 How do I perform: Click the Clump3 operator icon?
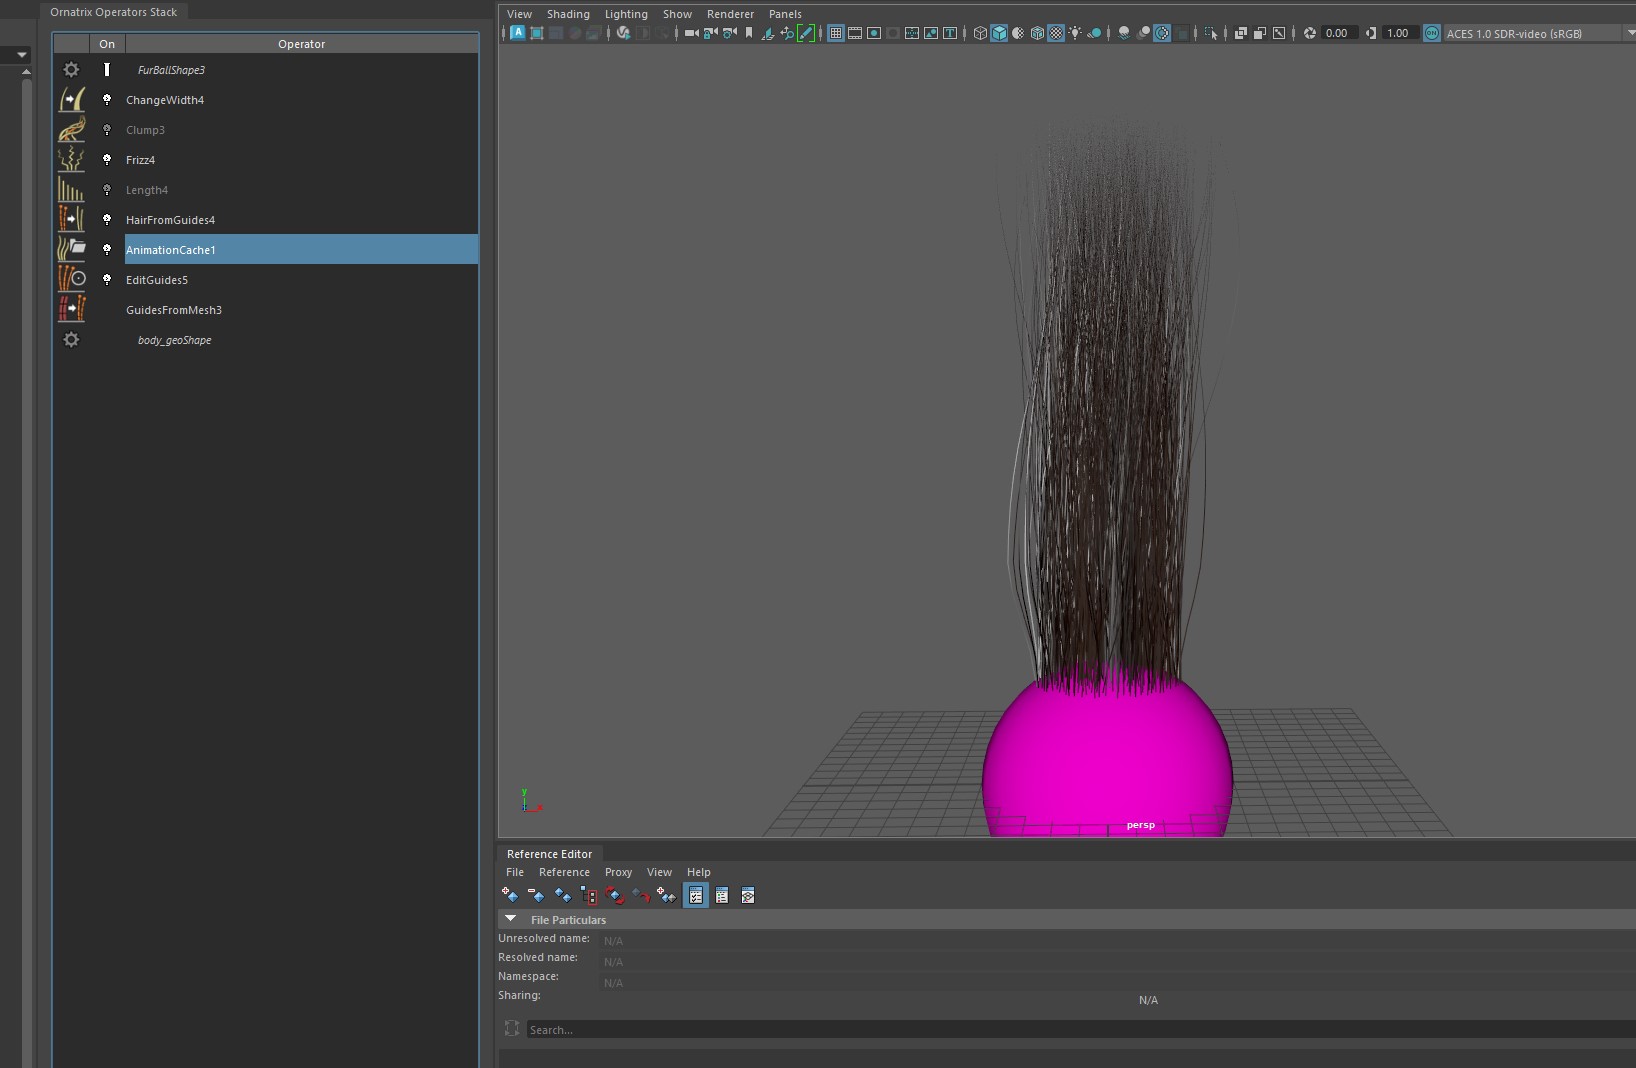pos(71,130)
